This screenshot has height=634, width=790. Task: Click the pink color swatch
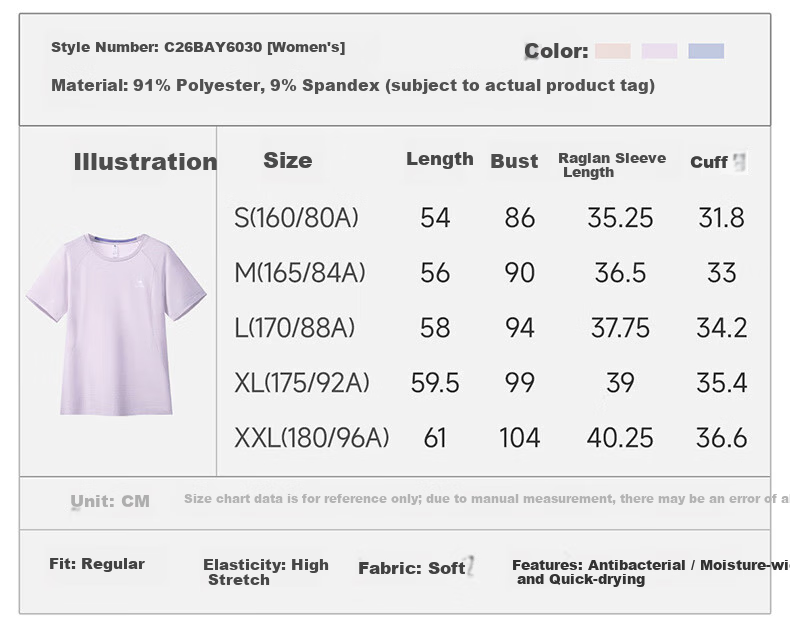tap(613, 51)
